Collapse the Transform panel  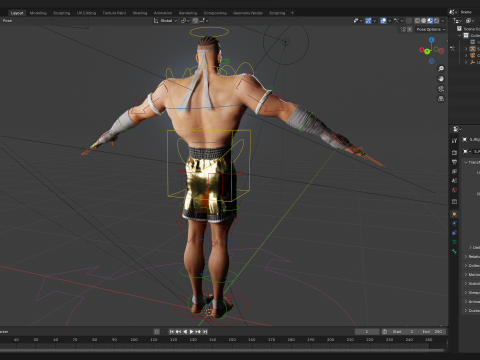coord(466,162)
